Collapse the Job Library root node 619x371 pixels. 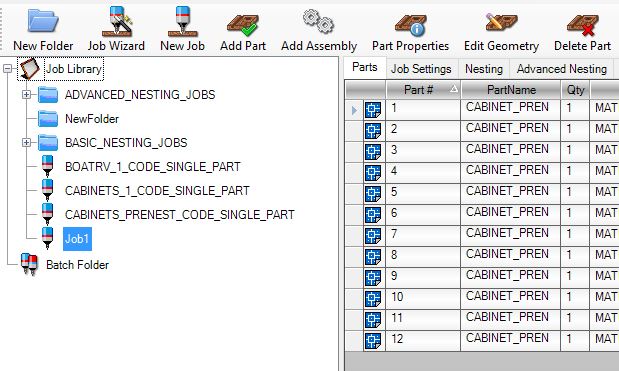[x=8, y=69]
